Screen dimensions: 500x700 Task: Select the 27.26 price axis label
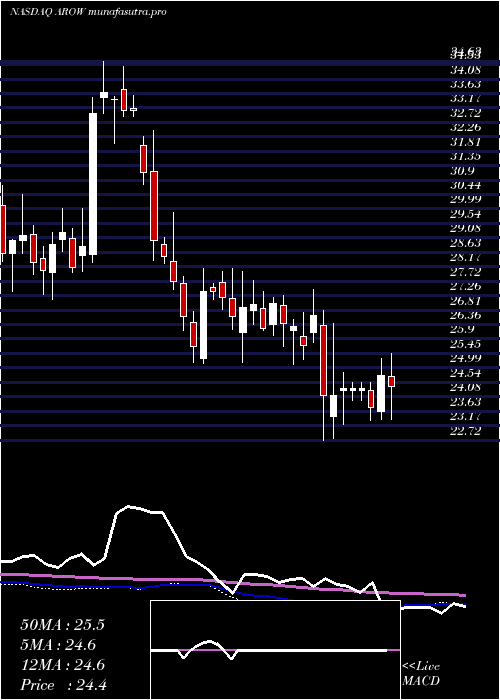465,286
